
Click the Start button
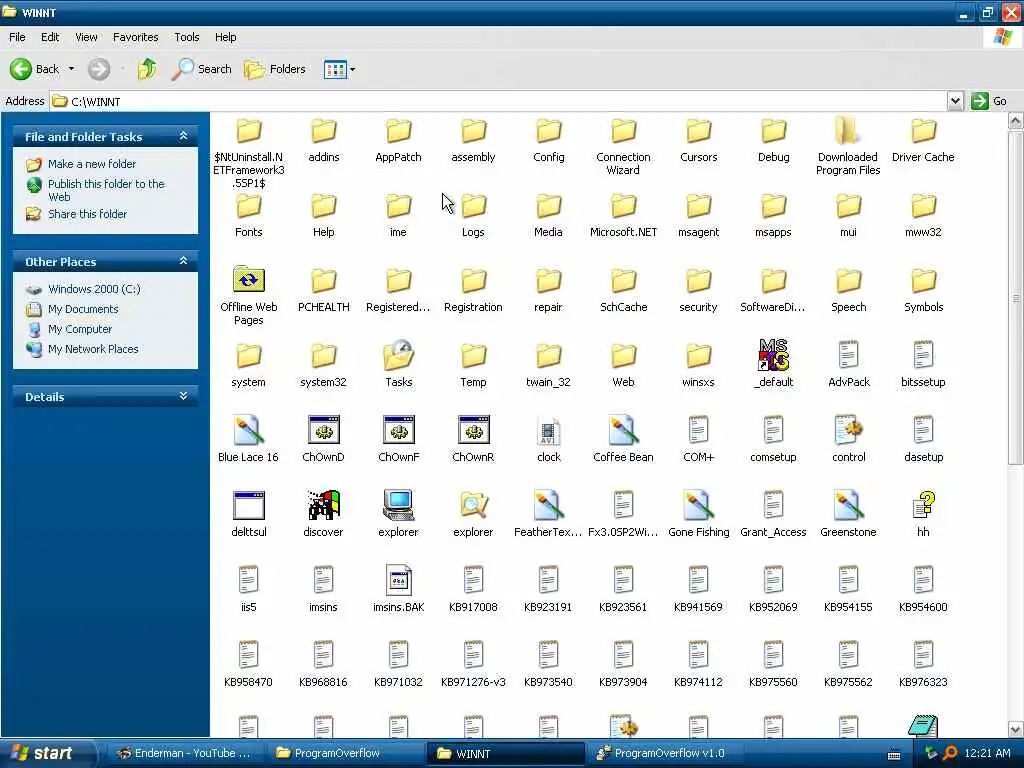pyautogui.click(x=46, y=754)
